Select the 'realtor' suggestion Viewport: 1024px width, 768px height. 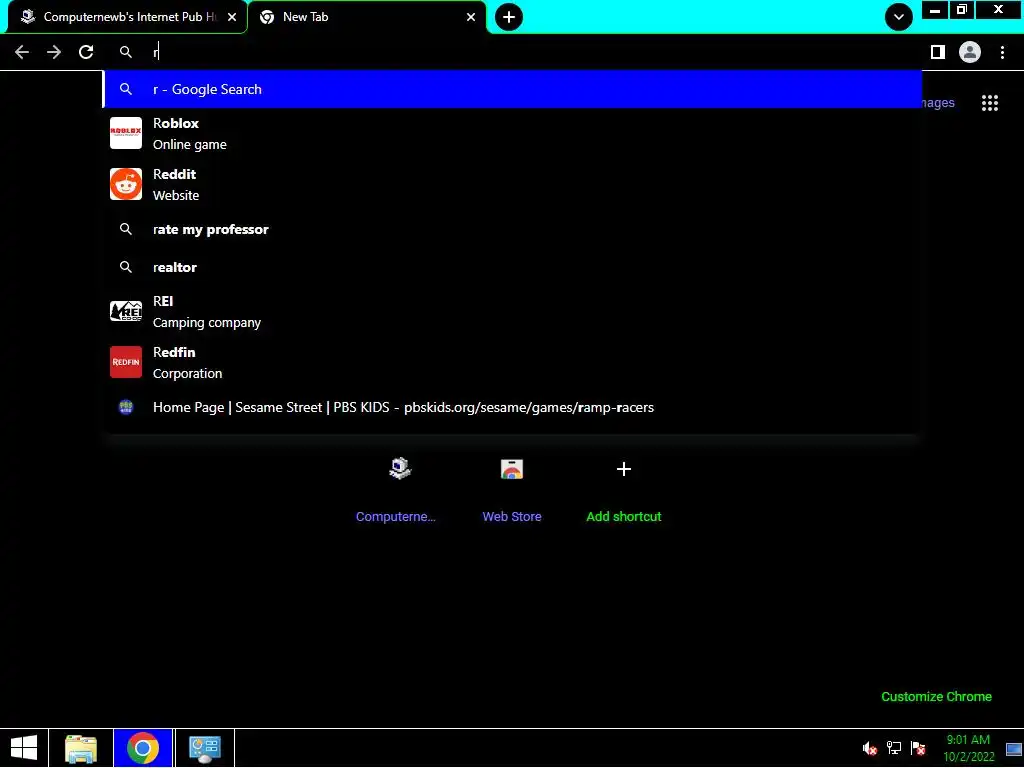click(x=512, y=267)
